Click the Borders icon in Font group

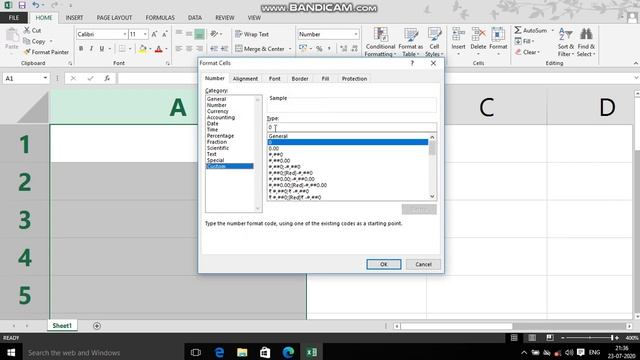[122, 49]
